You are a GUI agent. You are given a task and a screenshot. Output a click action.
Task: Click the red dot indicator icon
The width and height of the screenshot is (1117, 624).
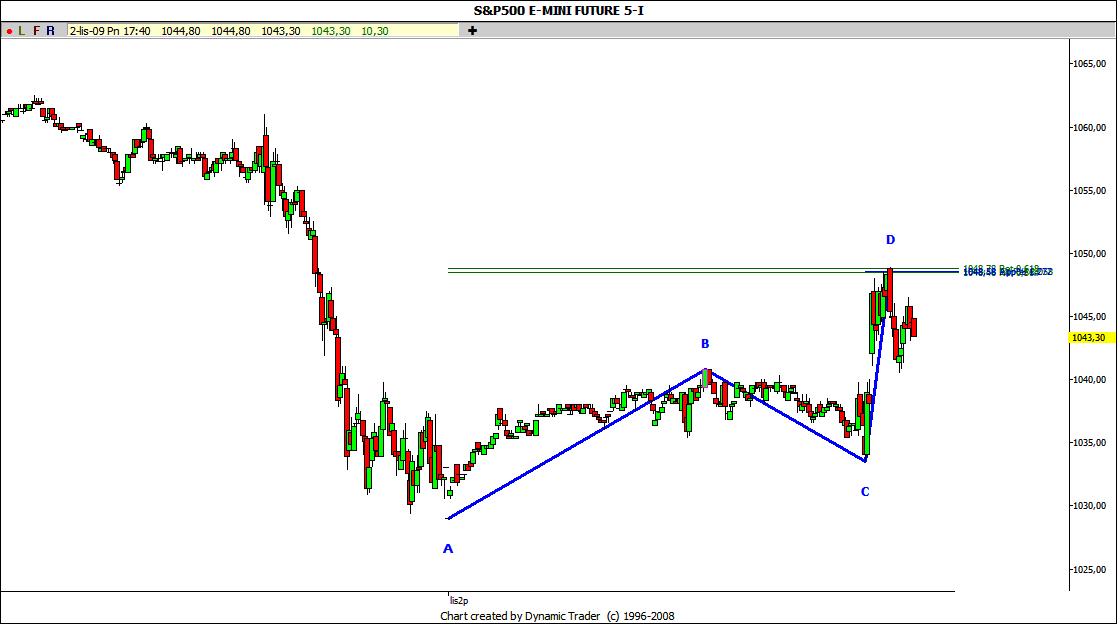coord(9,31)
